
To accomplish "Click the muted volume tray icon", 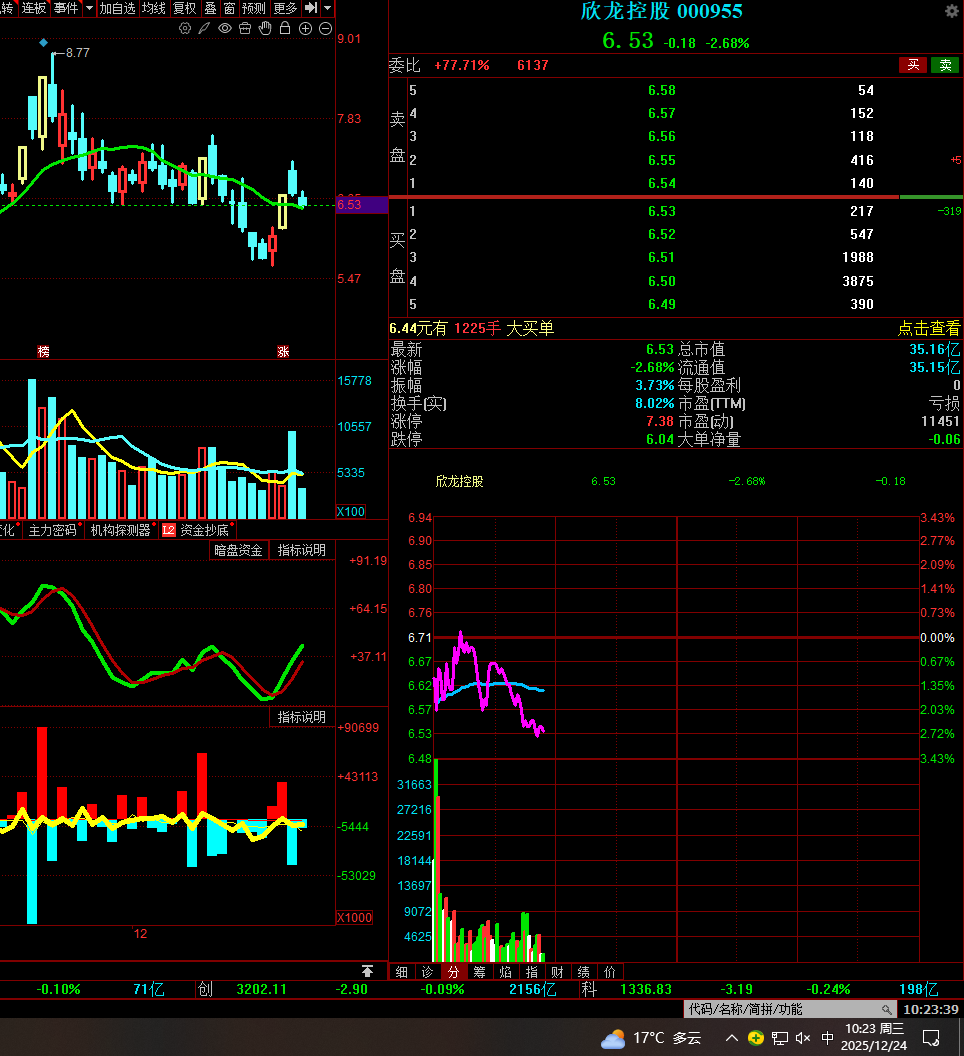I will point(802,1038).
